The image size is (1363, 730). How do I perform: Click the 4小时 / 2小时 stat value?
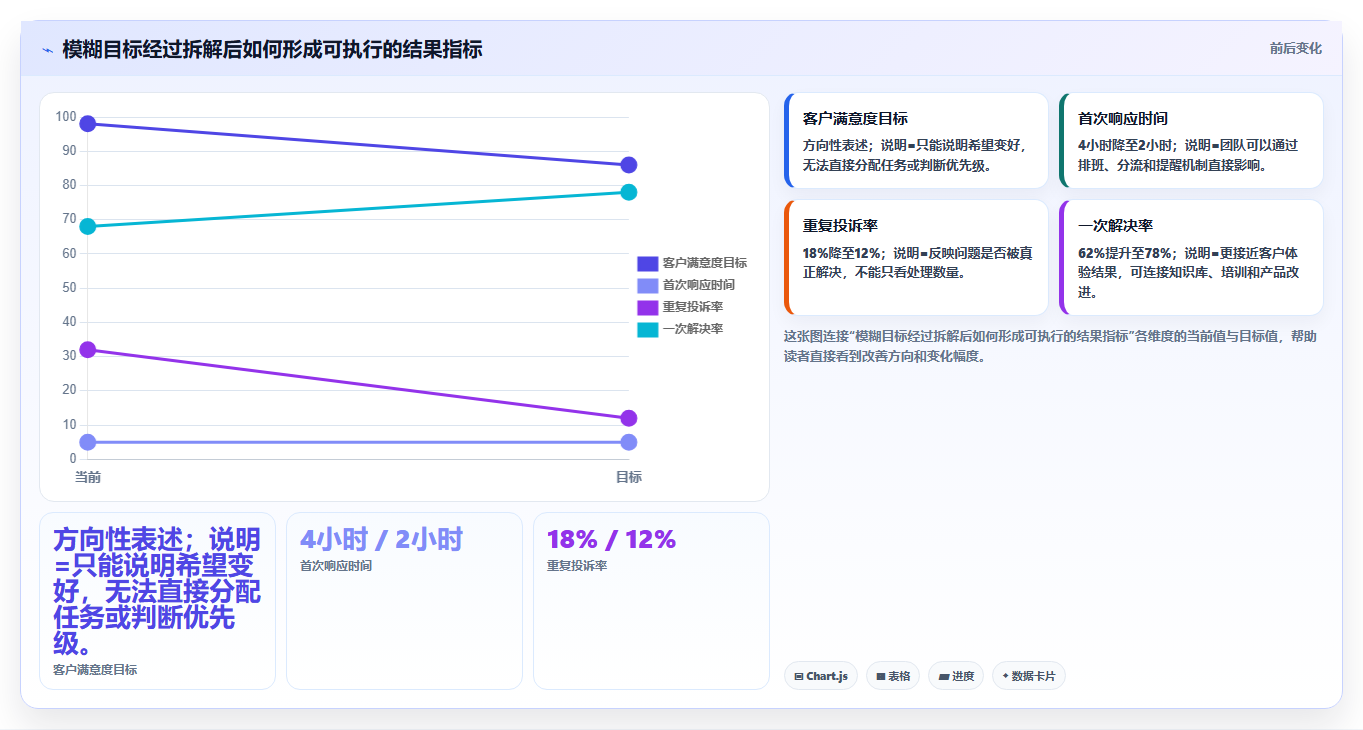pos(381,540)
